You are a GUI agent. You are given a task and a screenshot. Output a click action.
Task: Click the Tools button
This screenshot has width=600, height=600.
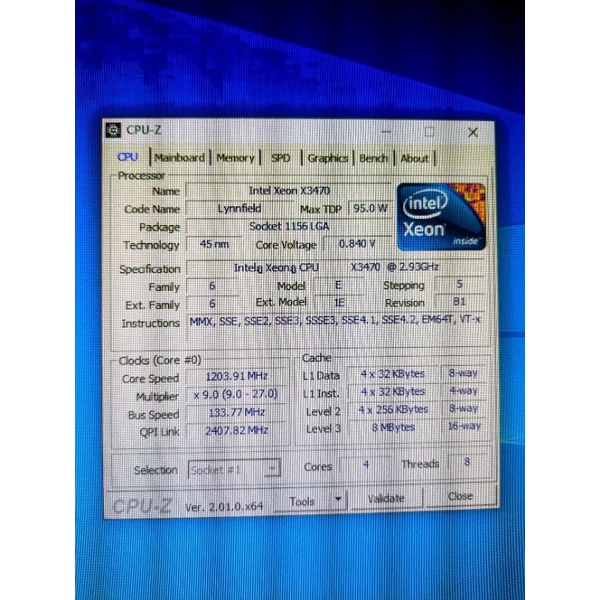tap(302, 500)
